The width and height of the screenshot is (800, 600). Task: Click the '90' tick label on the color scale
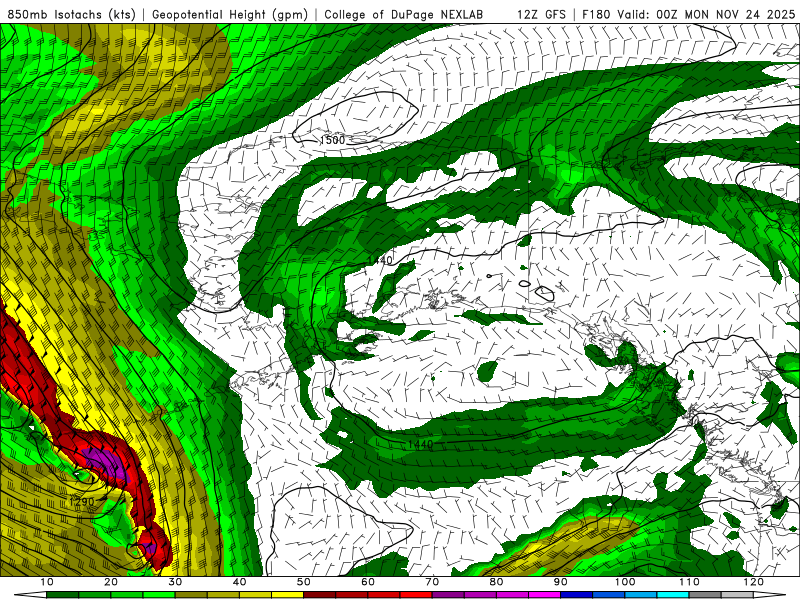pyautogui.click(x=561, y=582)
